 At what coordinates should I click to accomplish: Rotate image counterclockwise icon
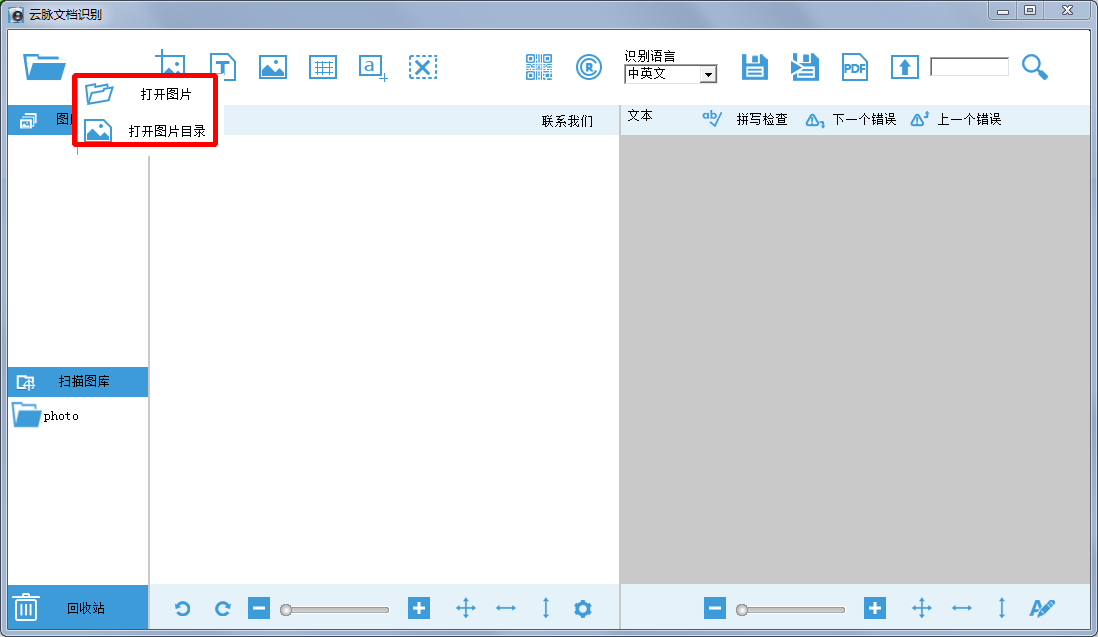[x=183, y=608]
